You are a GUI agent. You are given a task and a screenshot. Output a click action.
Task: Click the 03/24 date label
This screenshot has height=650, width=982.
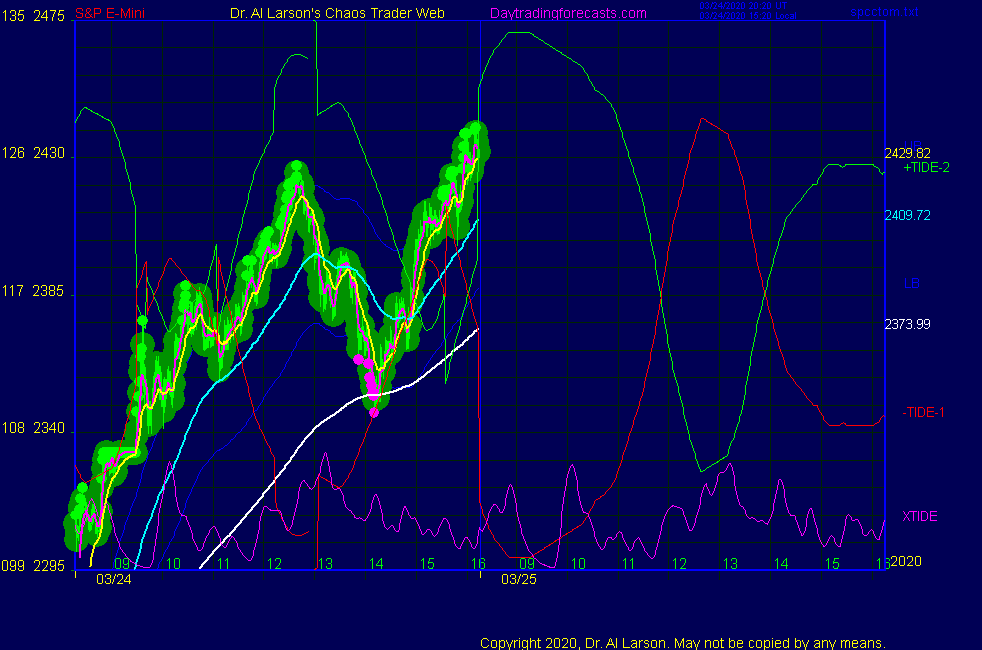click(x=112, y=578)
